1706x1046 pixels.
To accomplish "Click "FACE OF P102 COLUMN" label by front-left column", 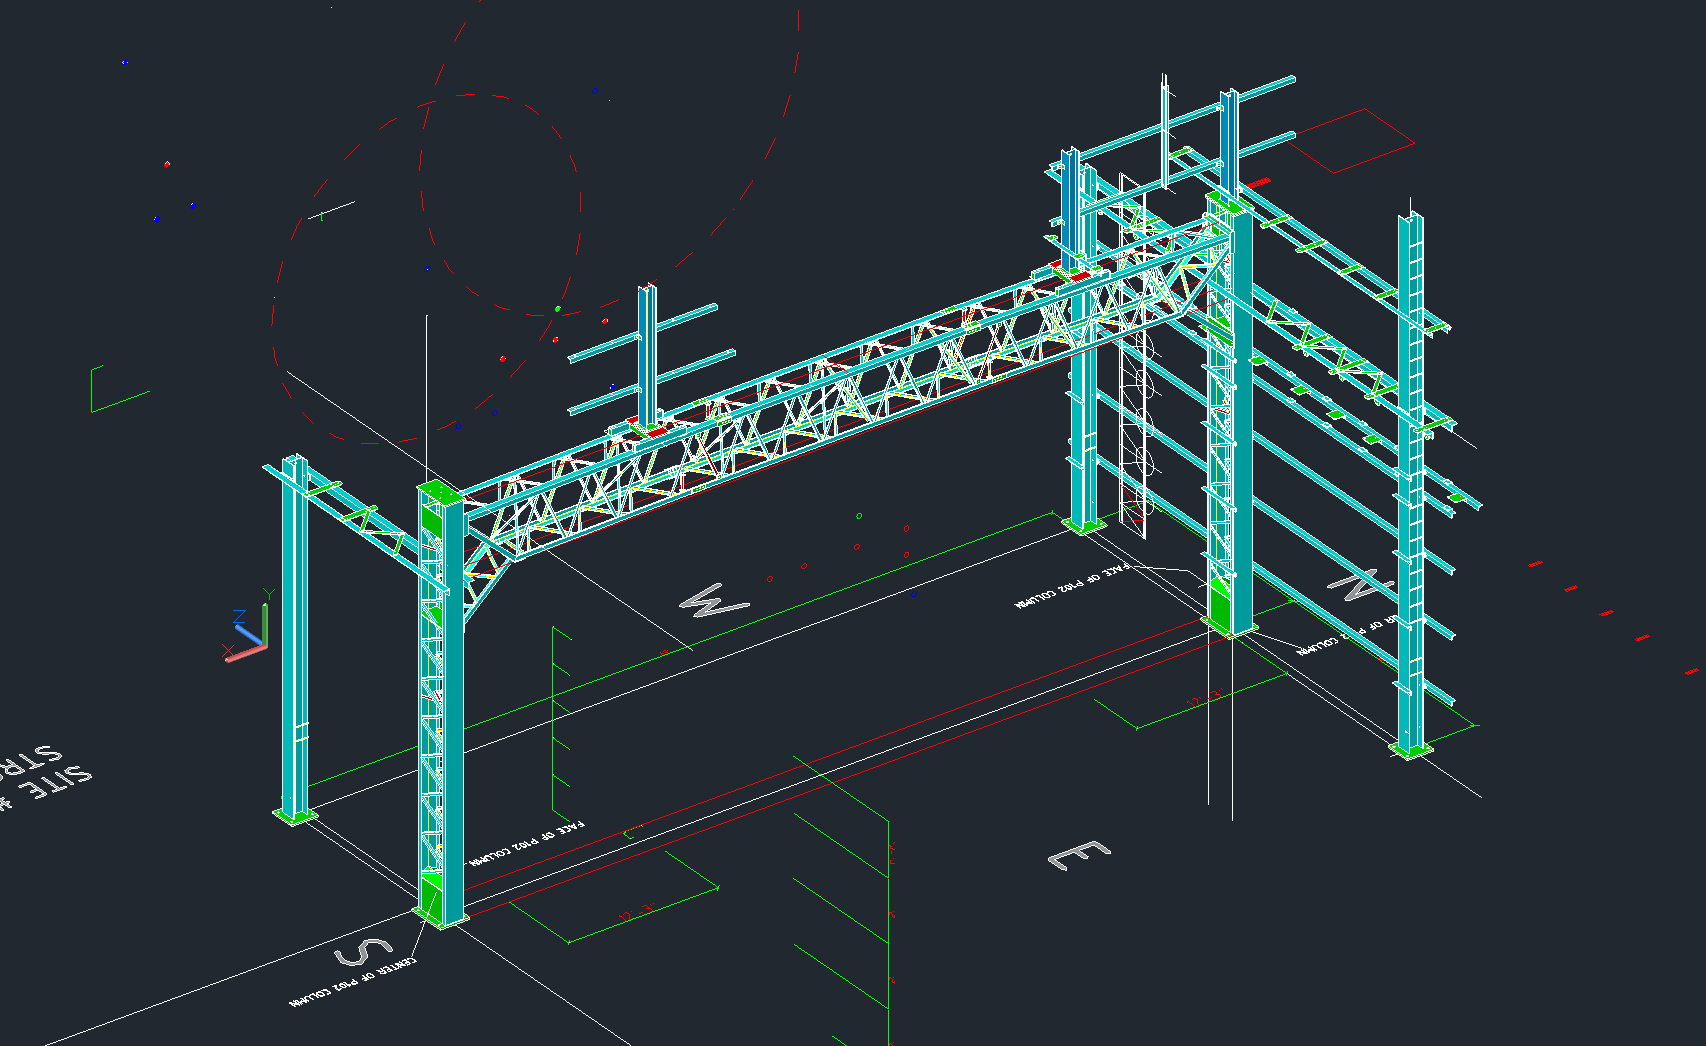I will click(527, 842).
